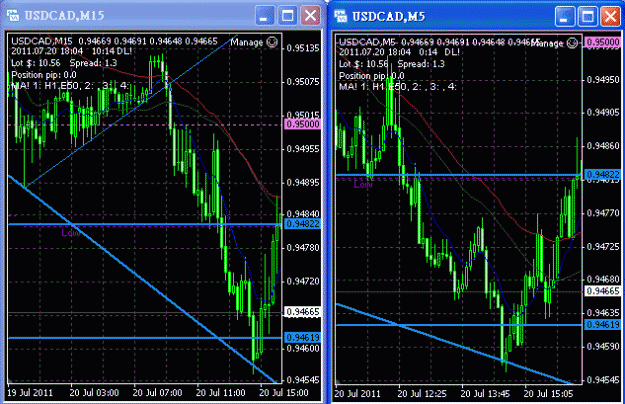Click 'MA! 1: H1.E50' line in M15 chart
The image size is (625, 404).
tap(70, 85)
